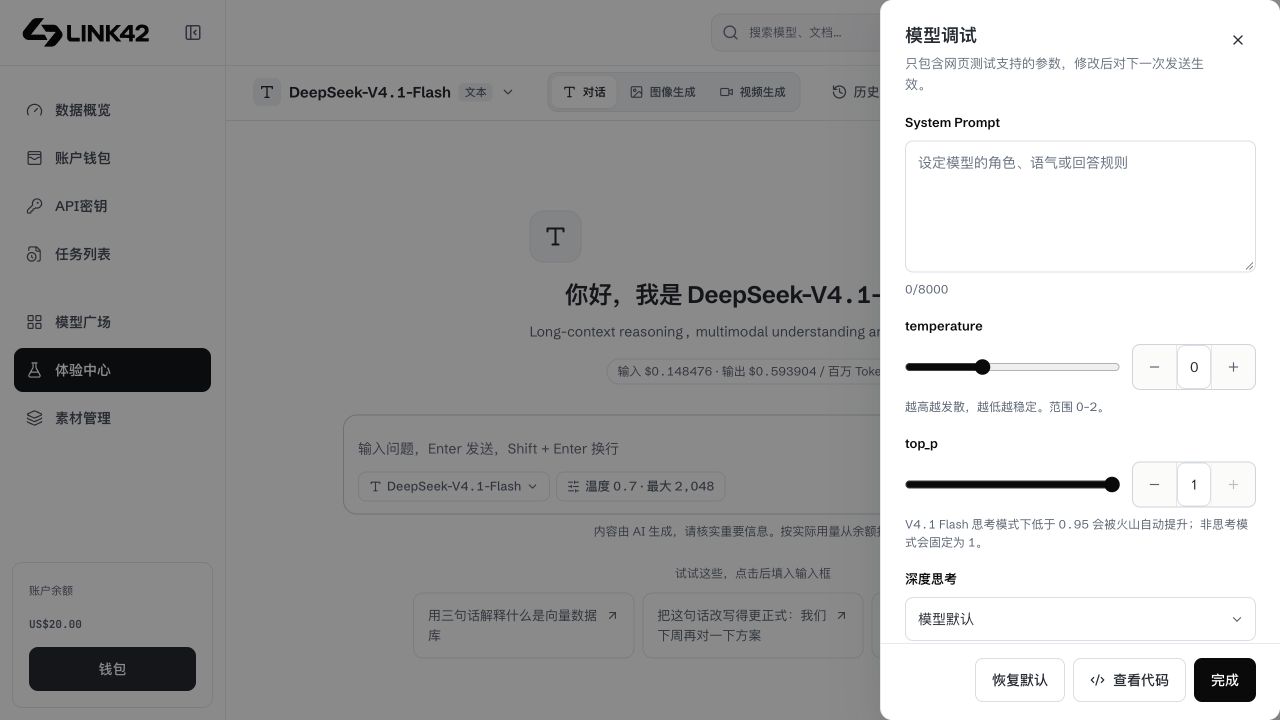Click the 完成 button

1225,680
